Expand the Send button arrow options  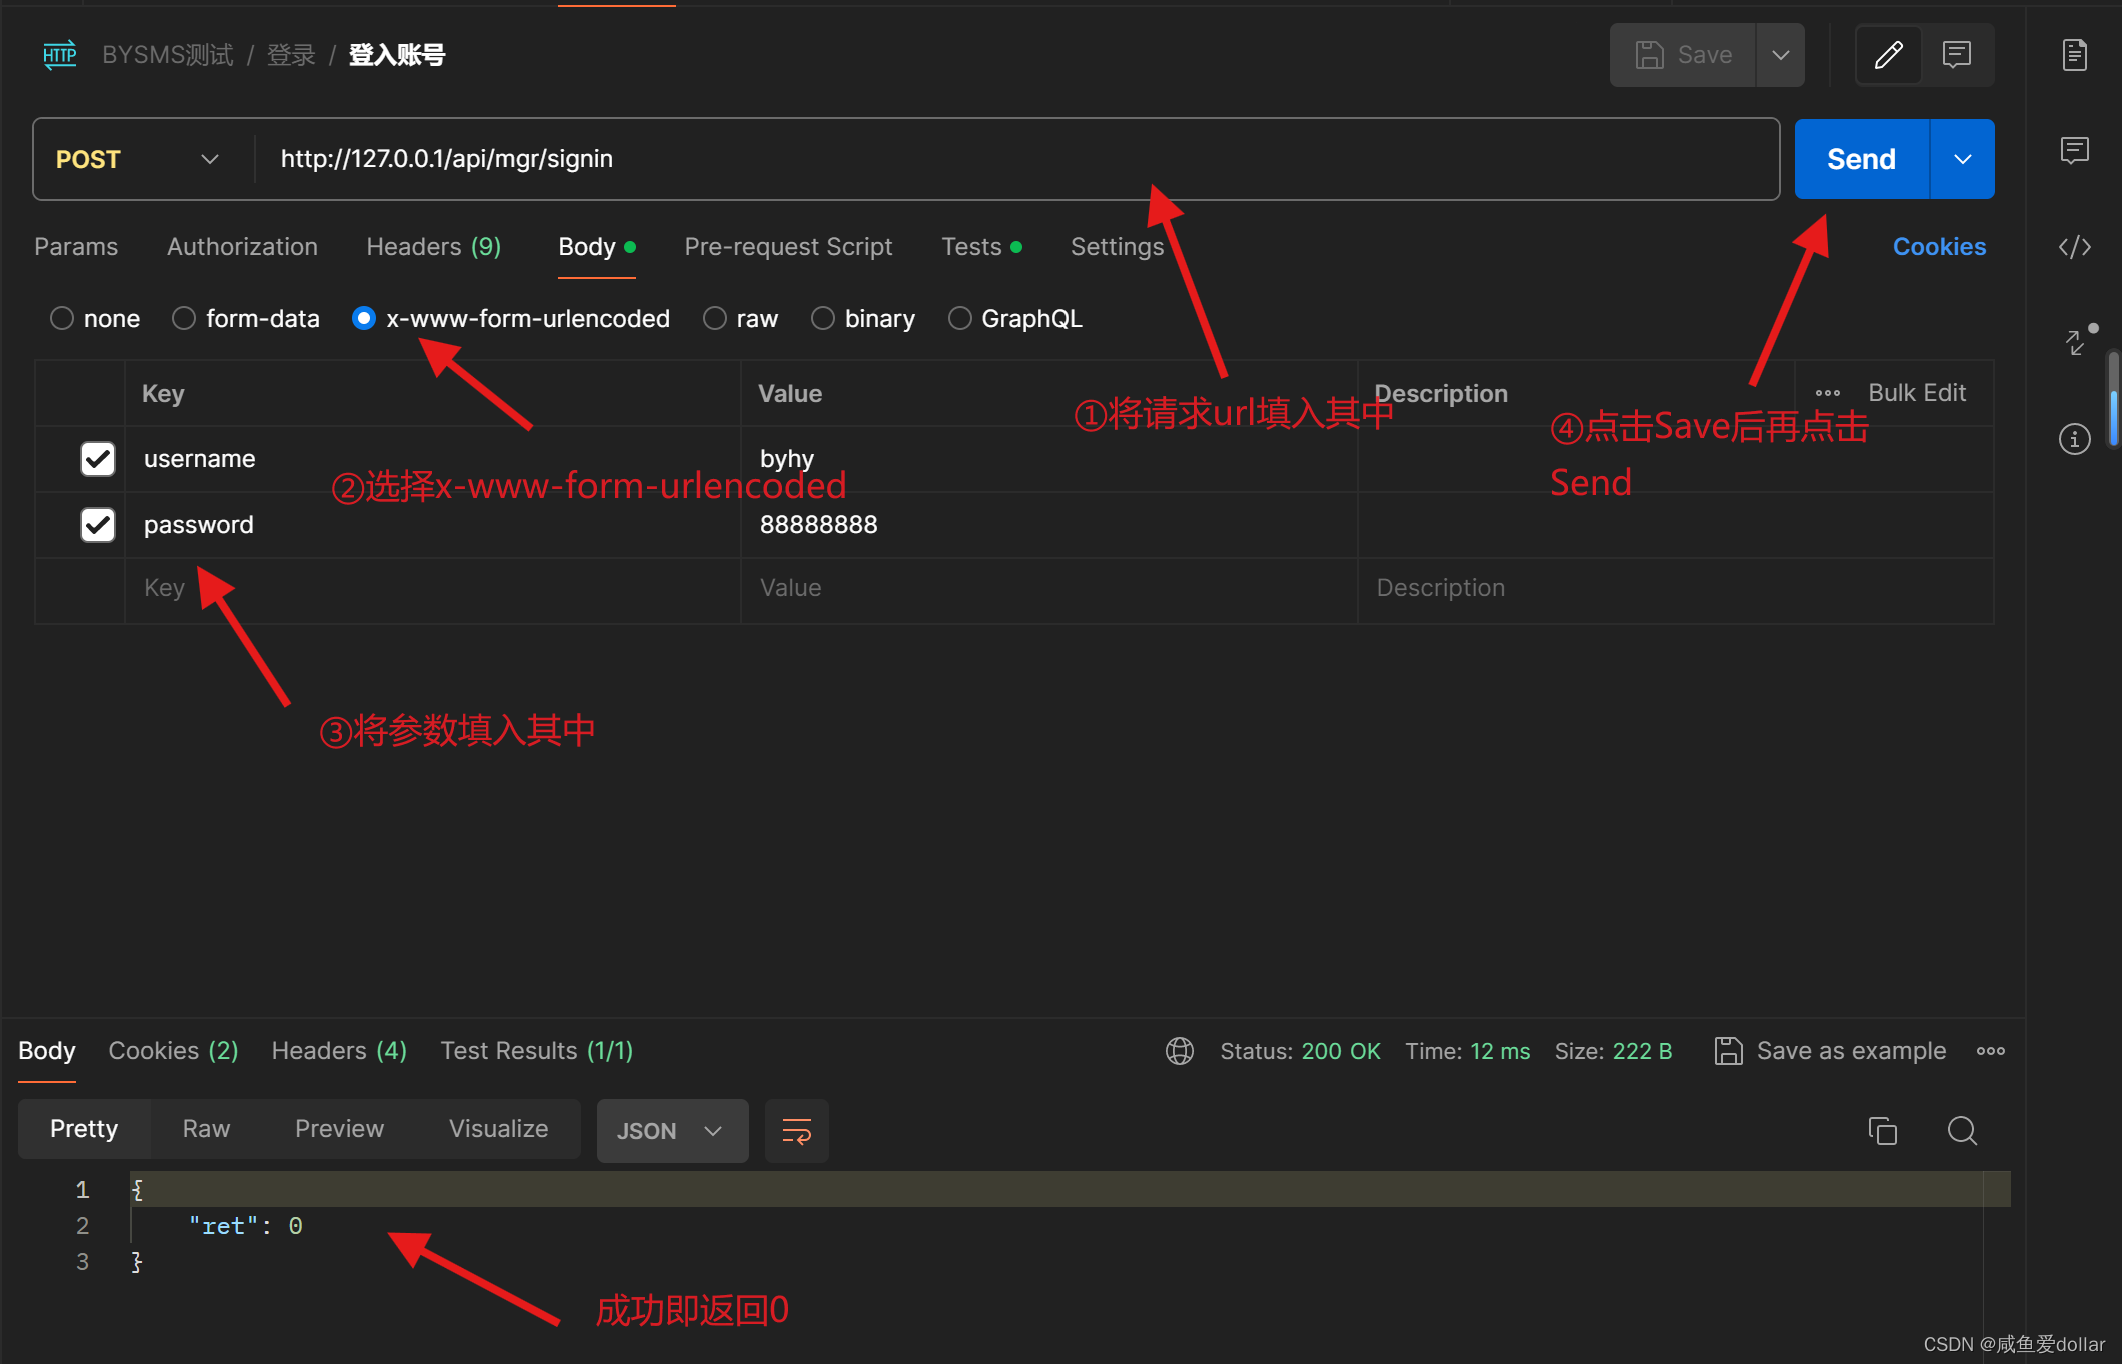1962,160
